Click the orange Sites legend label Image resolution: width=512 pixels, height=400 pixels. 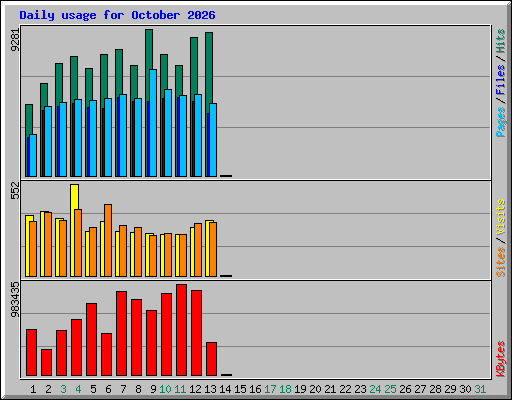pos(500,262)
